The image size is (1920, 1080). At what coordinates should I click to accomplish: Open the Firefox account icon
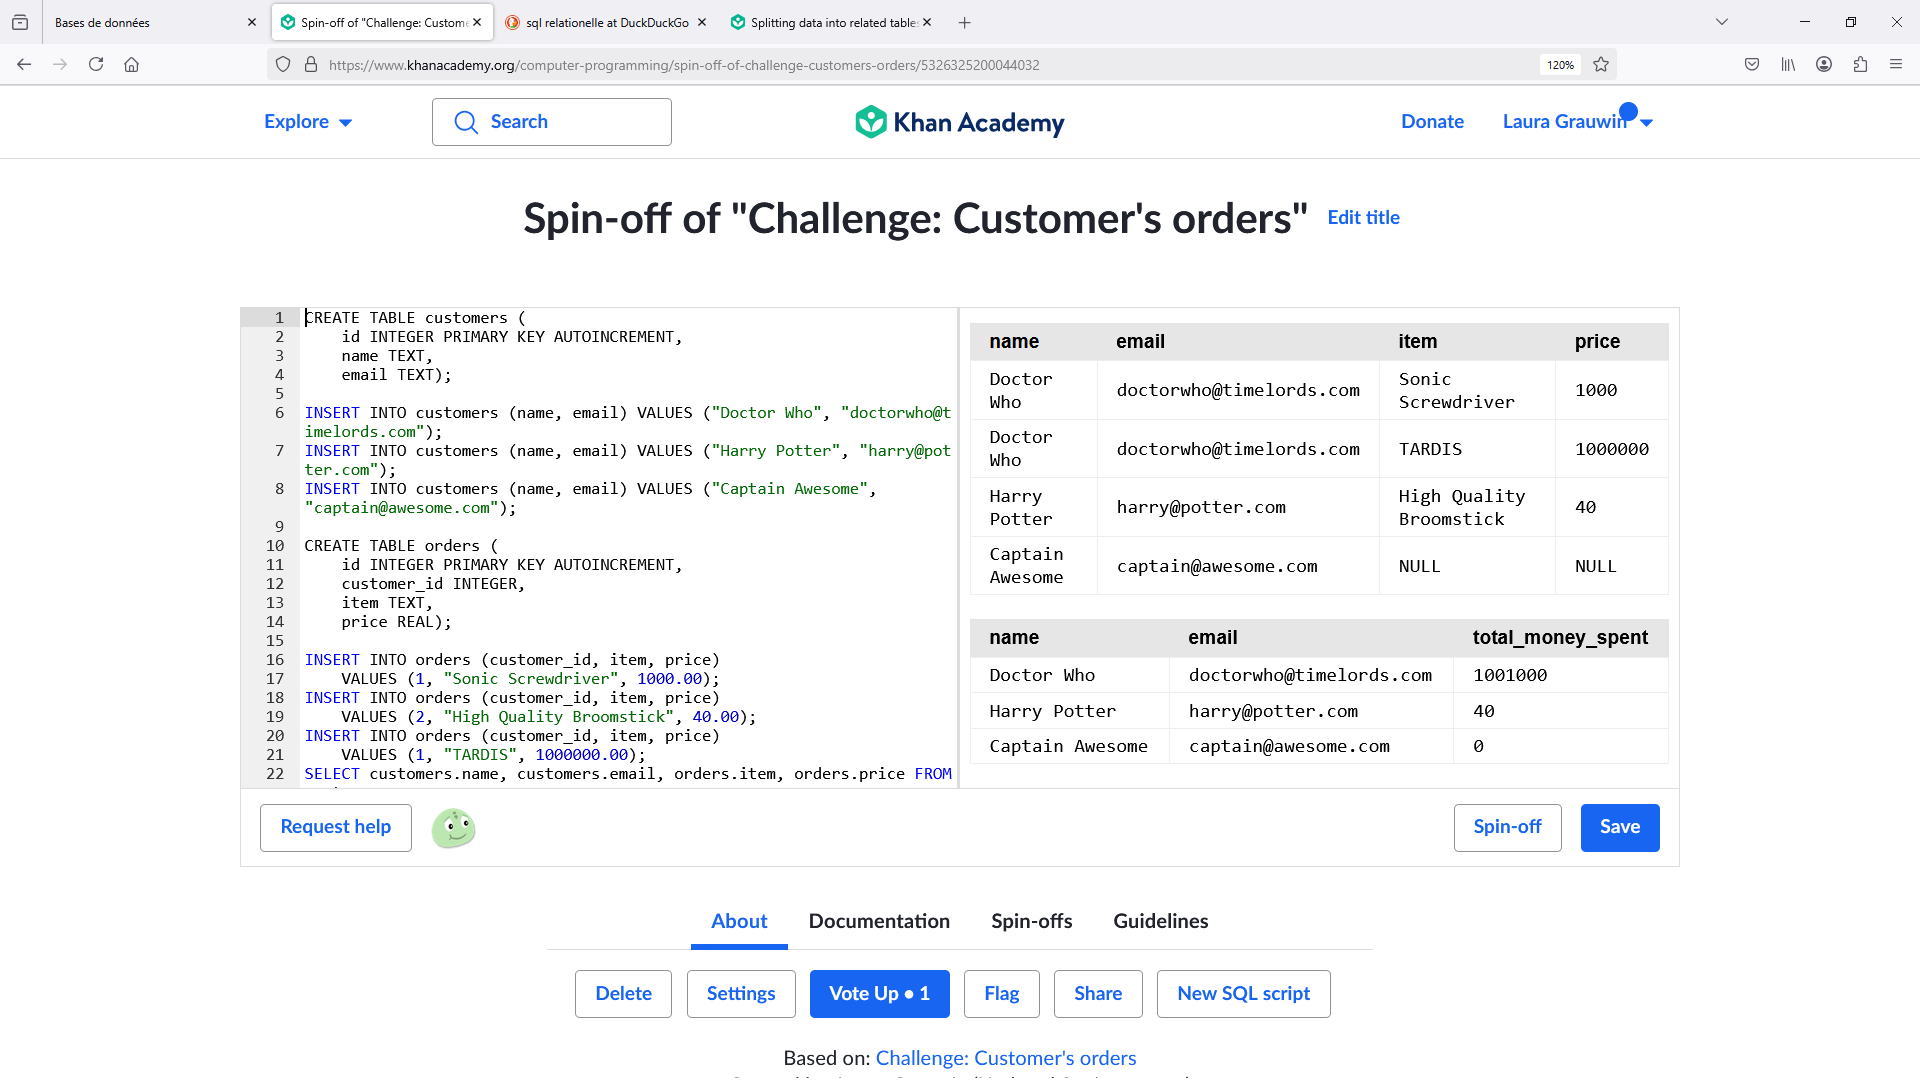click(1824, 65)
